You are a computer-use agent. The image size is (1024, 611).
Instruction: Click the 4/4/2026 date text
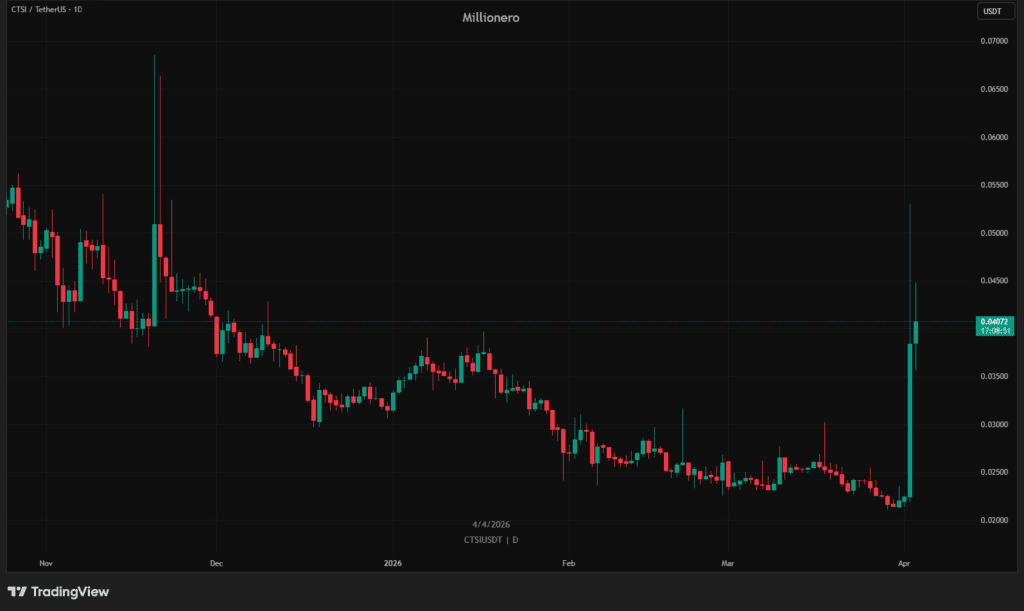point(490,524)
